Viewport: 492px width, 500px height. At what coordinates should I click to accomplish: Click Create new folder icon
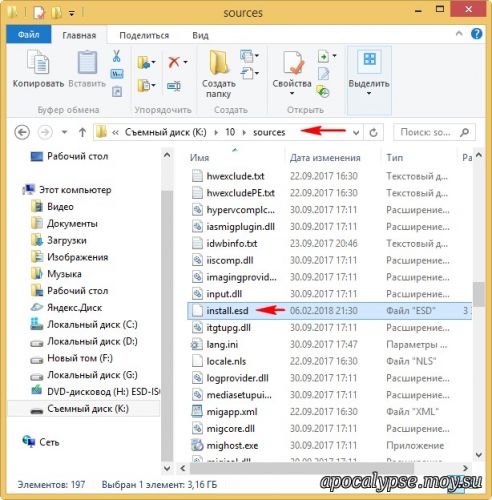(x=219, y=62)
